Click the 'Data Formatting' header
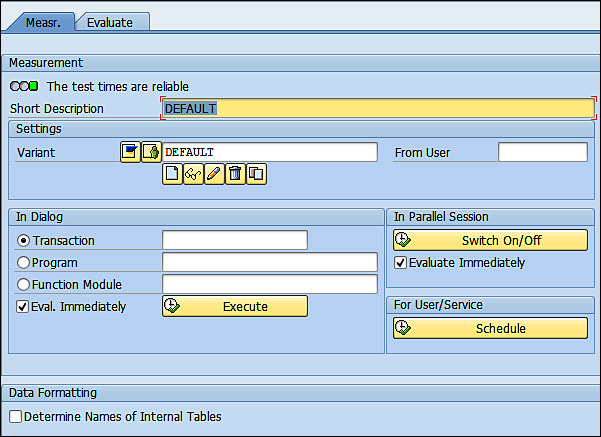Screen dimensions: 601x437 click(x=53, y=393)
